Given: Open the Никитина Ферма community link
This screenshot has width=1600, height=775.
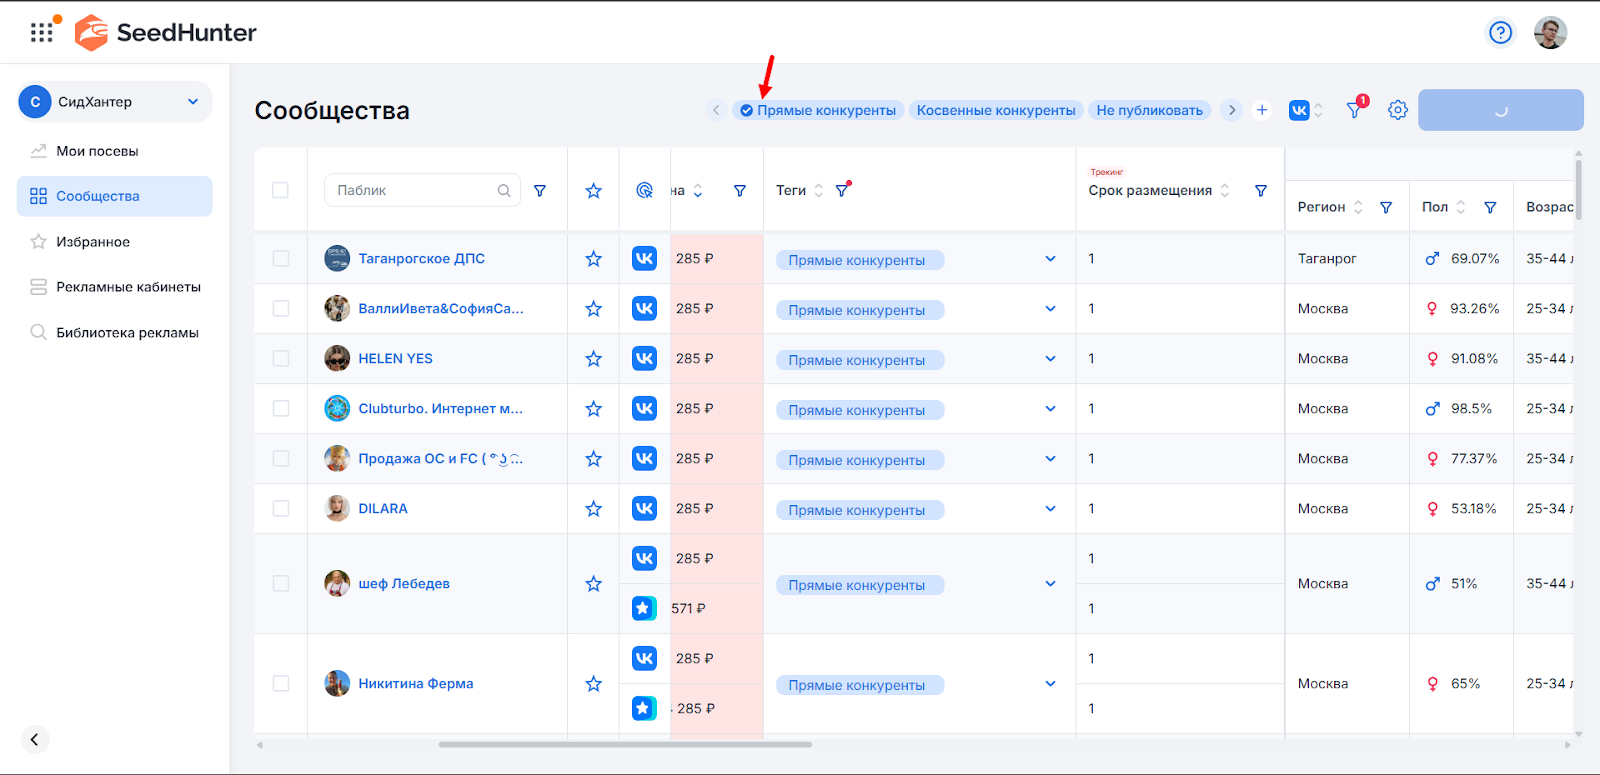Looking at the screenshot, I should (416, 684).
